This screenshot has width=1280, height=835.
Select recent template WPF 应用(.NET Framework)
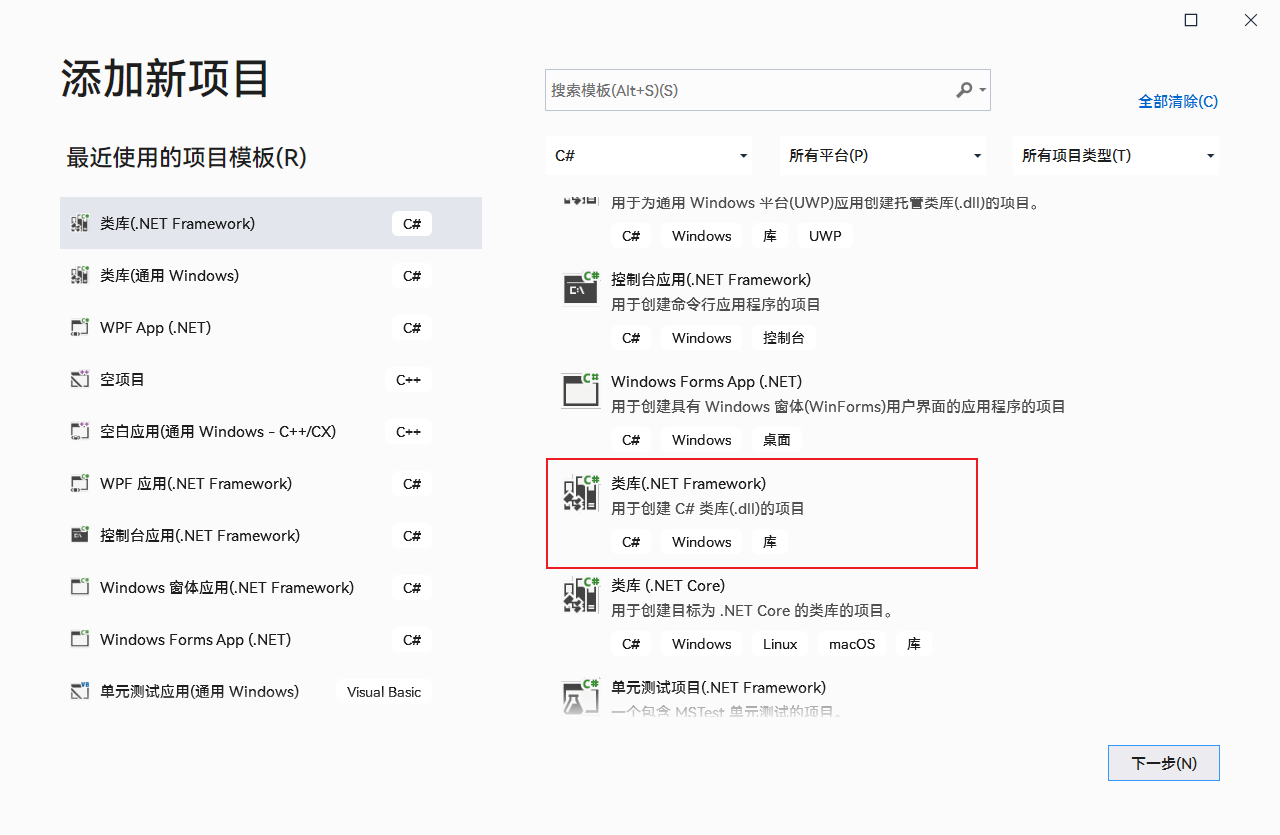click(271, 484)
